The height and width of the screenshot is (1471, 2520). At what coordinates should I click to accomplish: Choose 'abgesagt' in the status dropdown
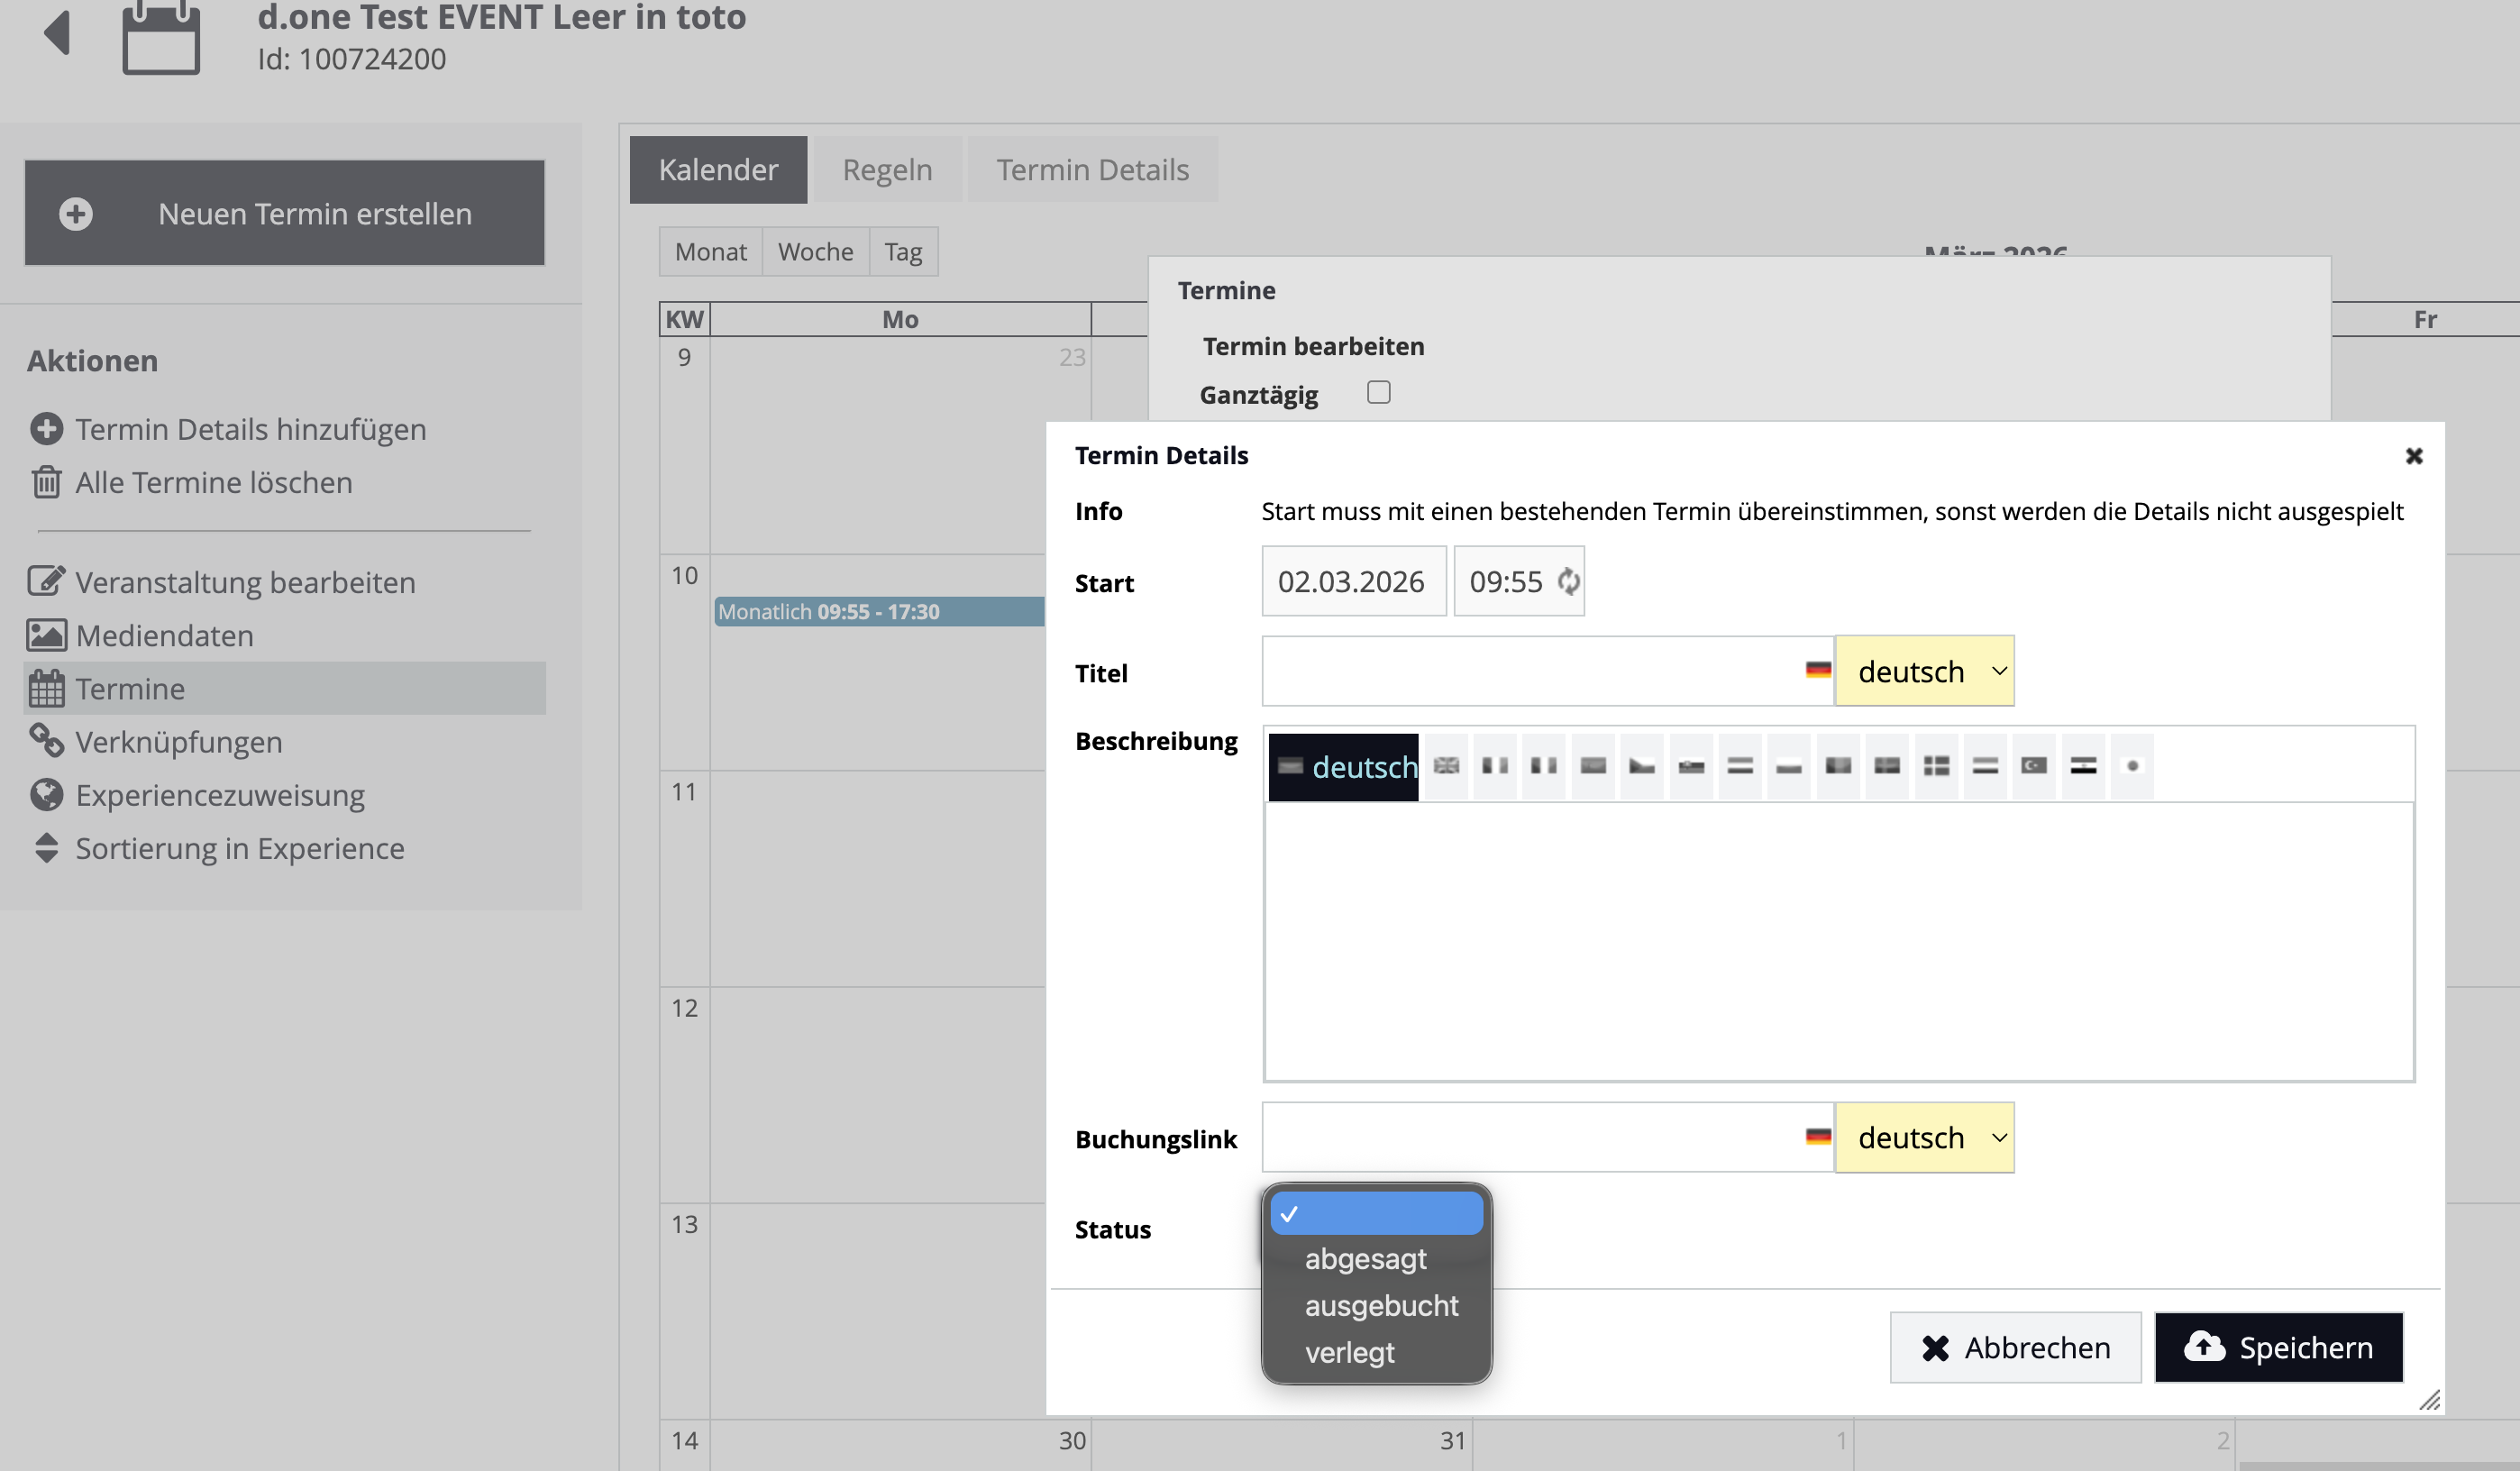pos(1365,1259)
